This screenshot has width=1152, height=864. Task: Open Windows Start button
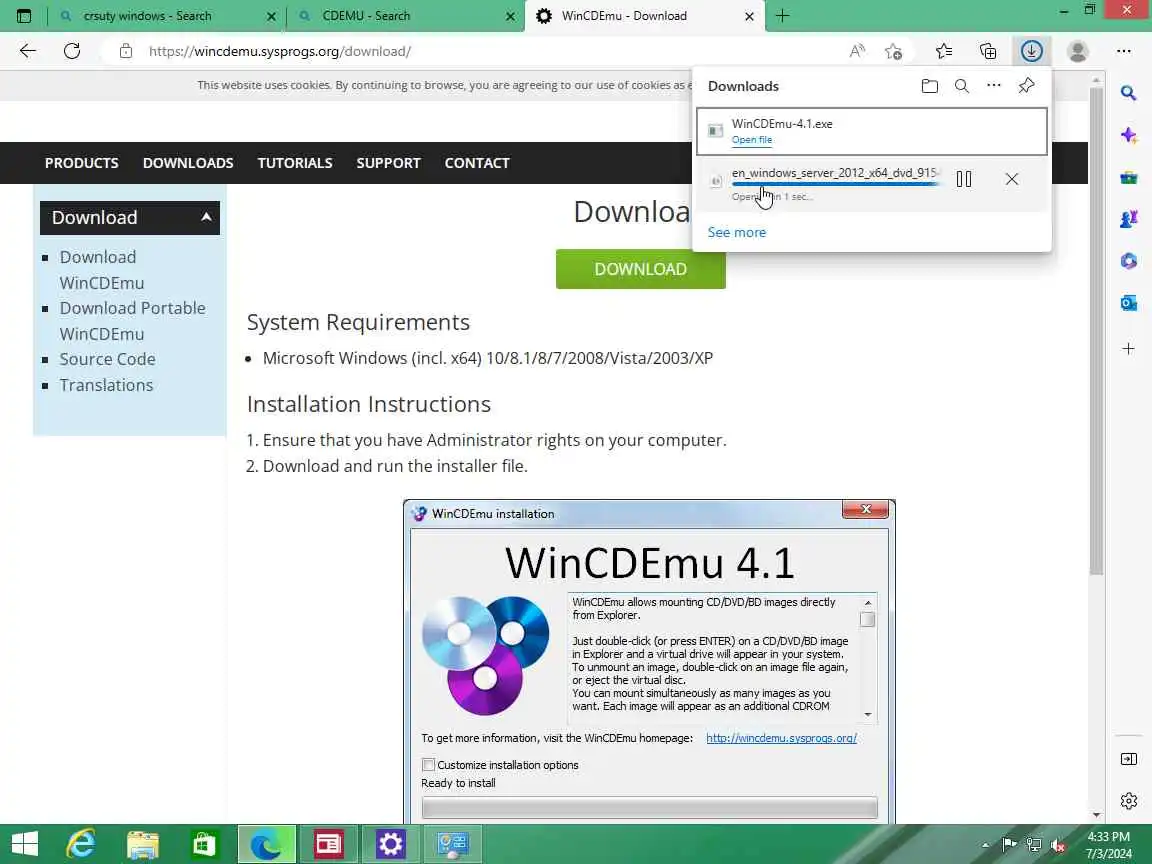pos(25,844)
